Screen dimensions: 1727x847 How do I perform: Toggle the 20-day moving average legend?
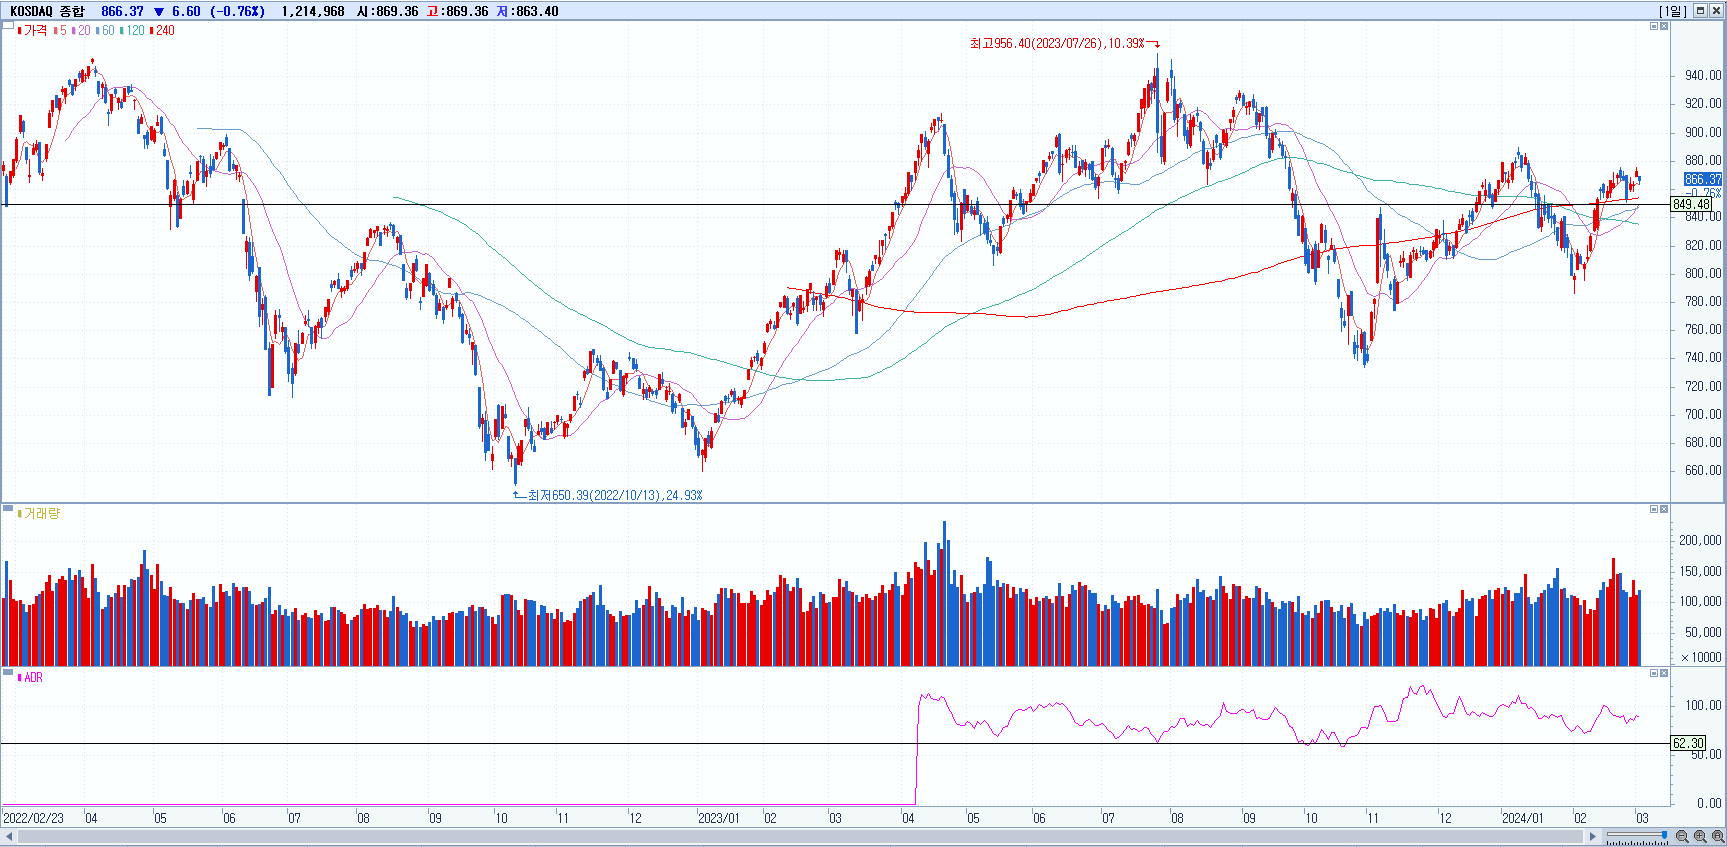[81, 31]
